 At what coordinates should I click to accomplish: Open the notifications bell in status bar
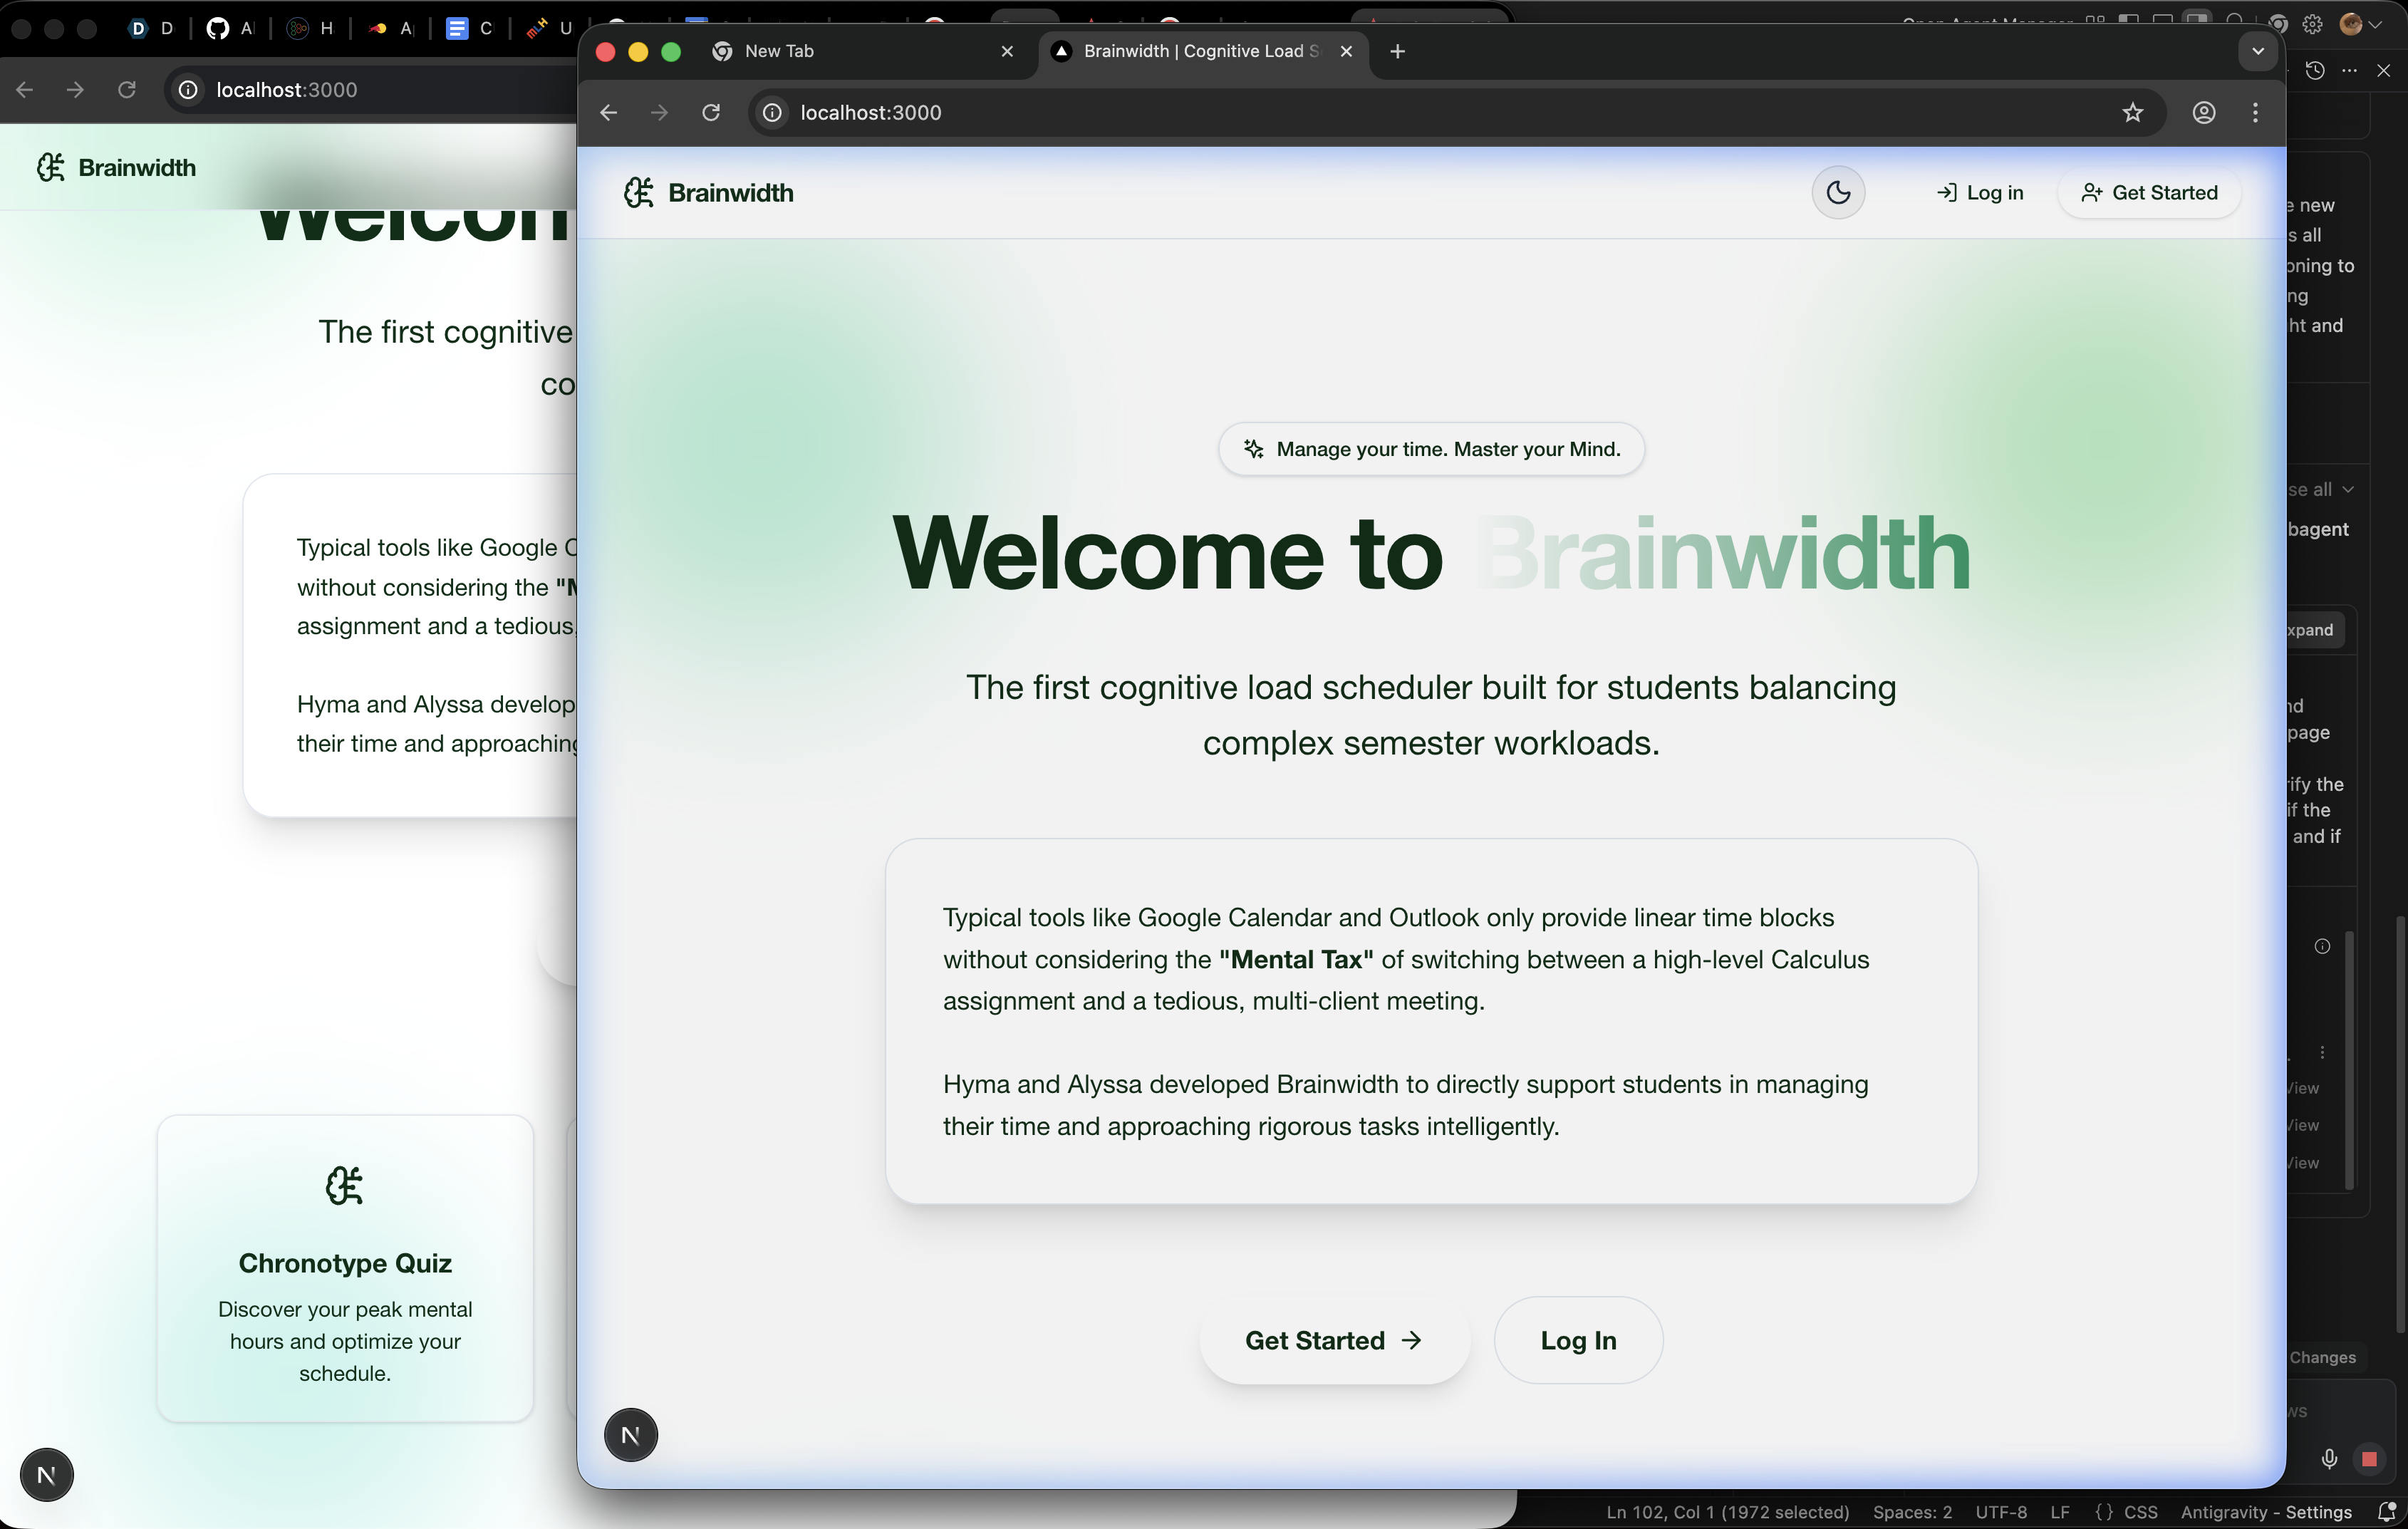coord(2386,1512)
